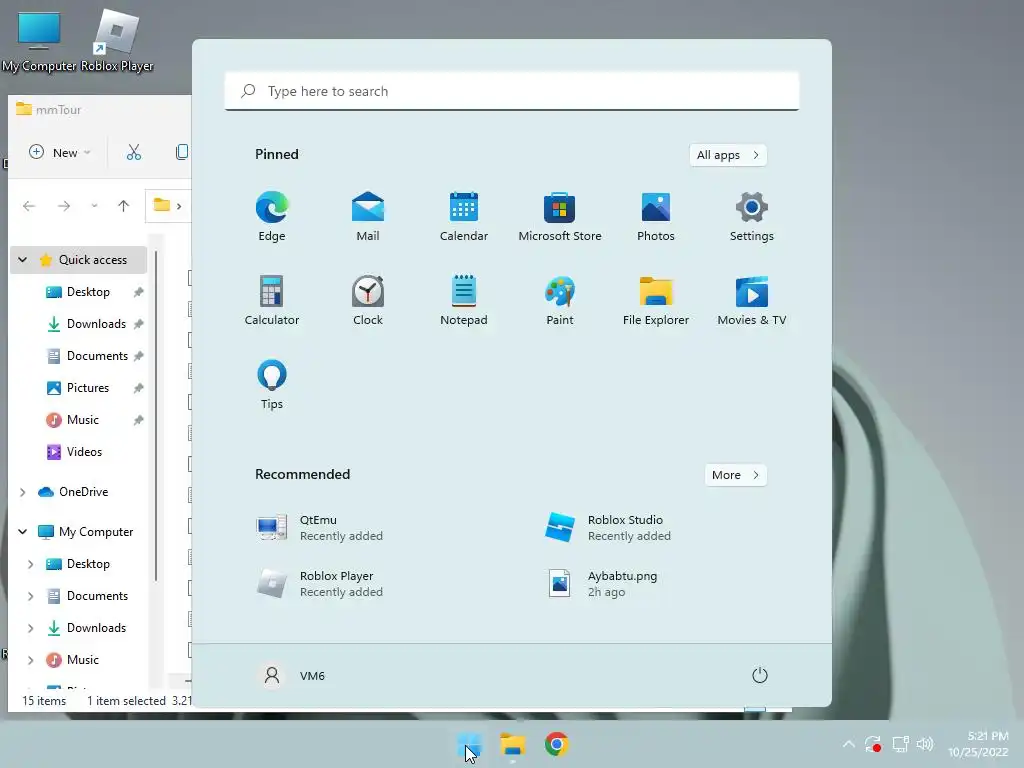This screenshot has height=768, width=1024.
Task: Open Notepad from pinned apps
Action: pos(464,300)
